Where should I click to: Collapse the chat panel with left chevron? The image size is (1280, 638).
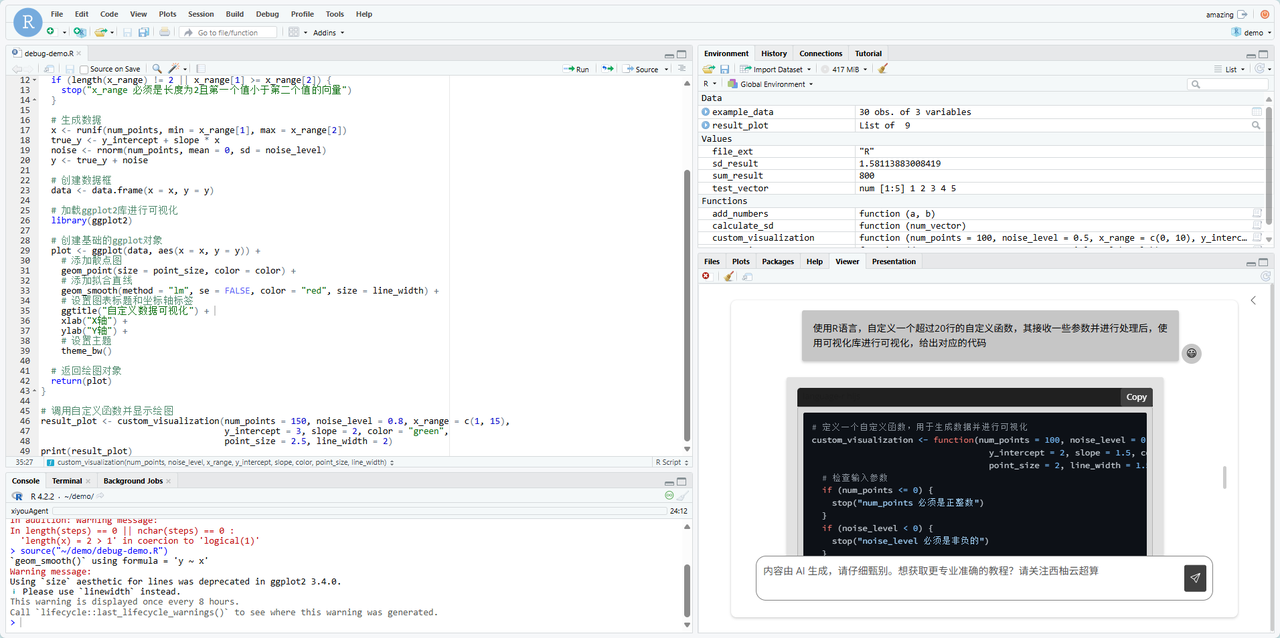[1254, 301]
